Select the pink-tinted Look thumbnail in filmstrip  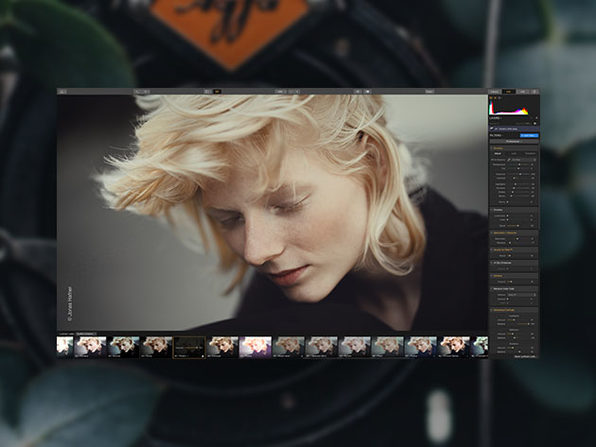pos(255,347)
